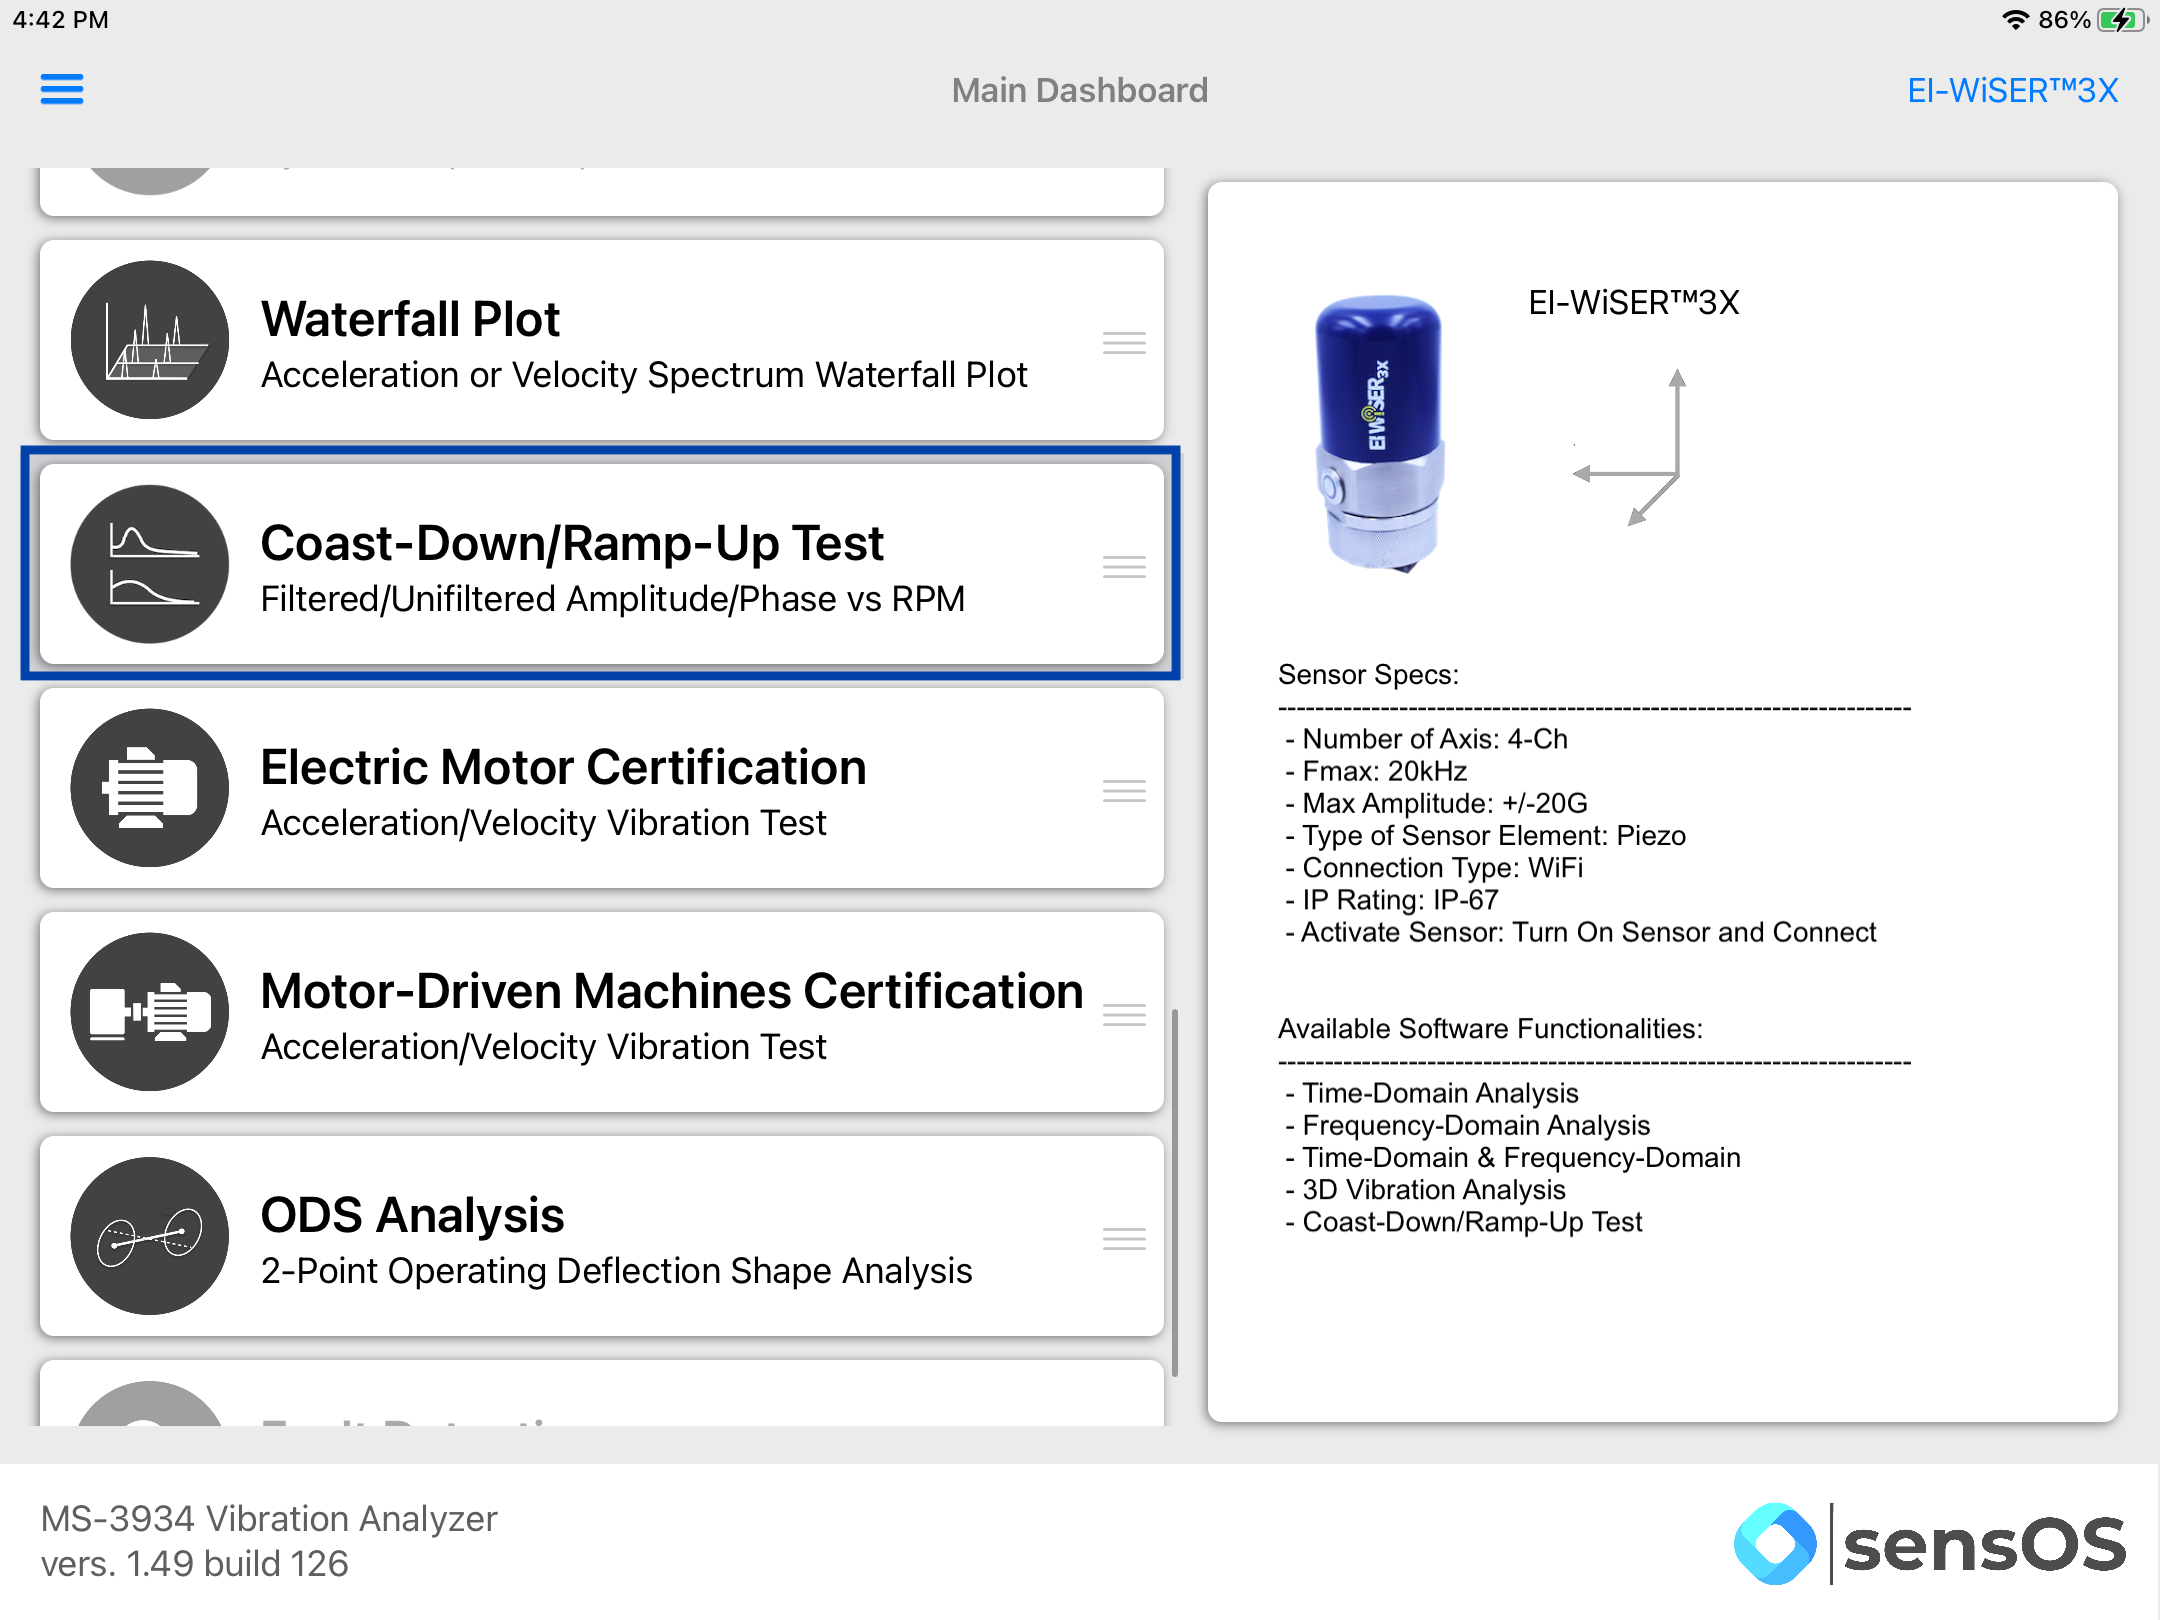This screenshot has width=2160, height=1620.
Task: Click 'Activate Sensor: Turn On Sensor and Connect'
Action: pos(1581,932)
